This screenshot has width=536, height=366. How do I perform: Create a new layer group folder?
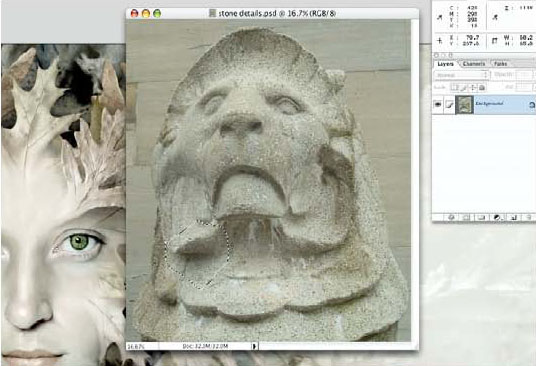481,217
